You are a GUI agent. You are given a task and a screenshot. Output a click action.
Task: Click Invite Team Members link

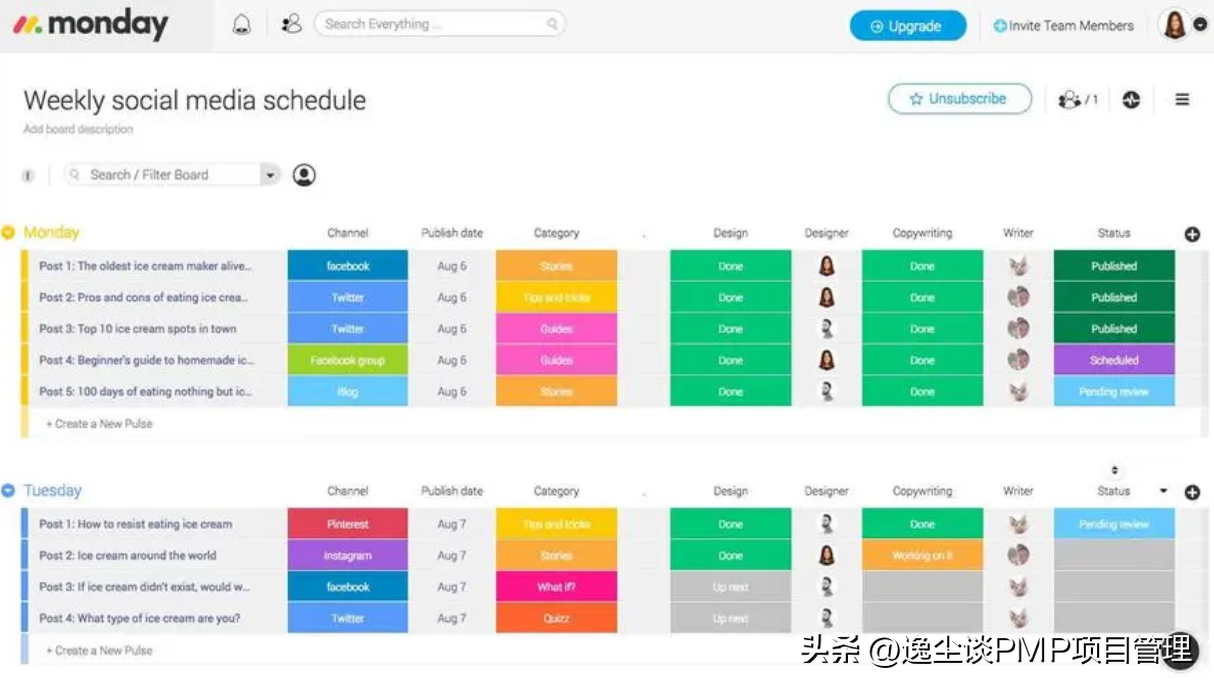tap(1063, 26)
